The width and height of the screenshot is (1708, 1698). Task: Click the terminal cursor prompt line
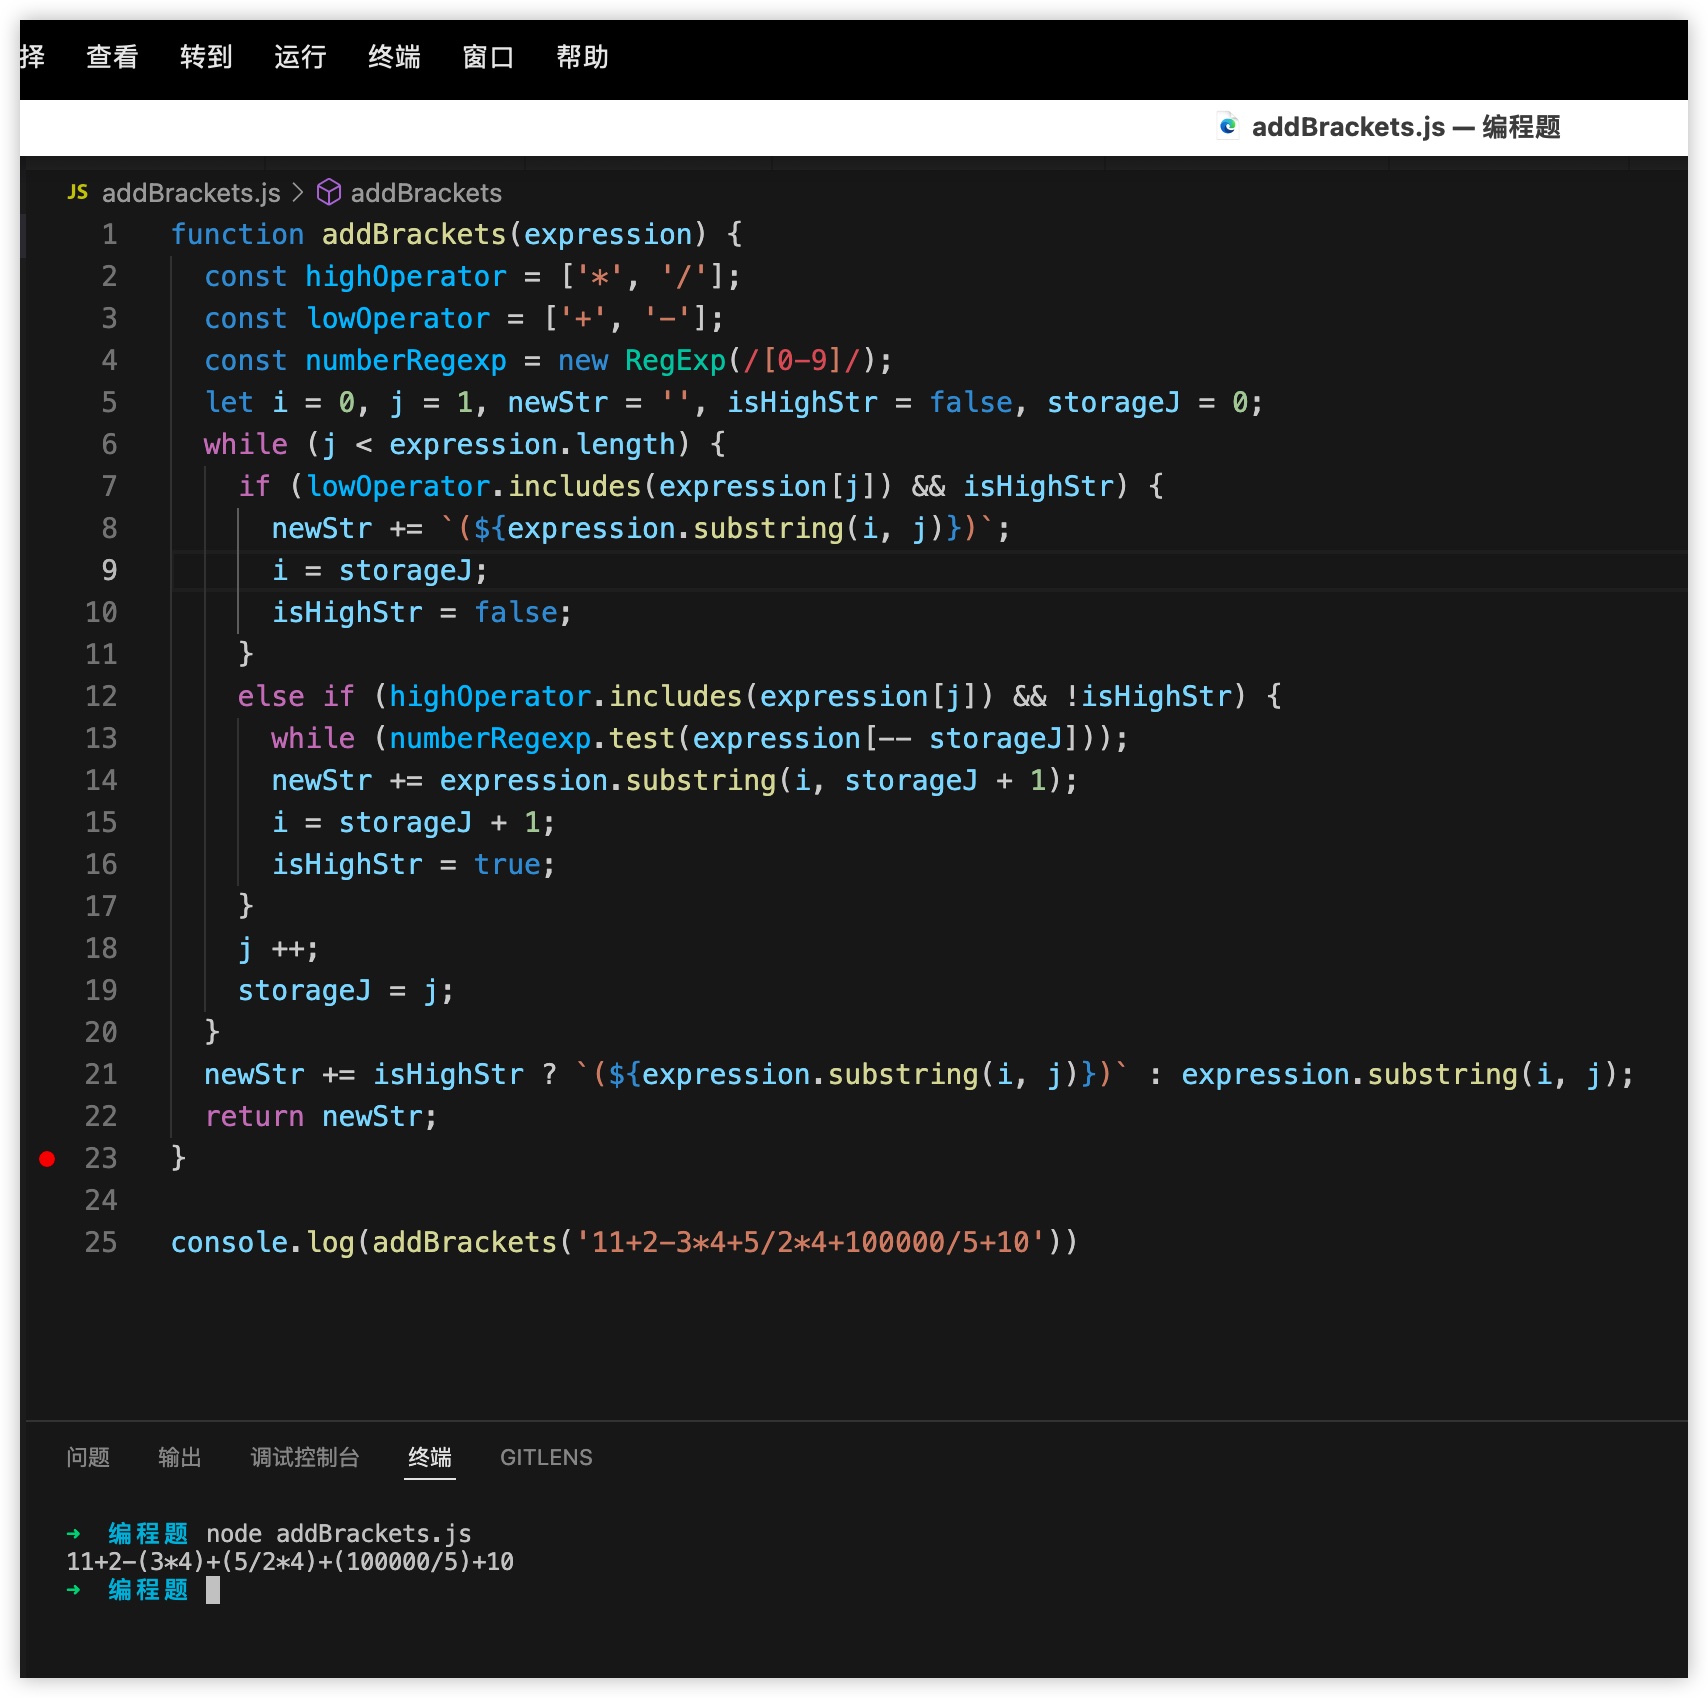coord(143,1589)
